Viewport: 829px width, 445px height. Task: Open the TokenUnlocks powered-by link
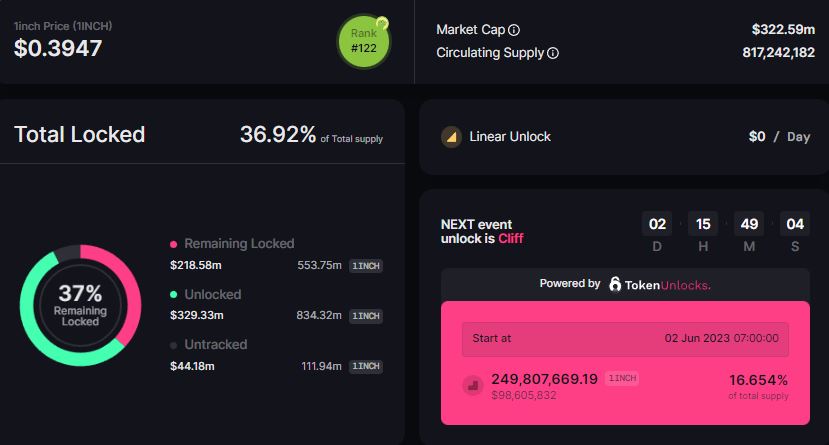667,285
